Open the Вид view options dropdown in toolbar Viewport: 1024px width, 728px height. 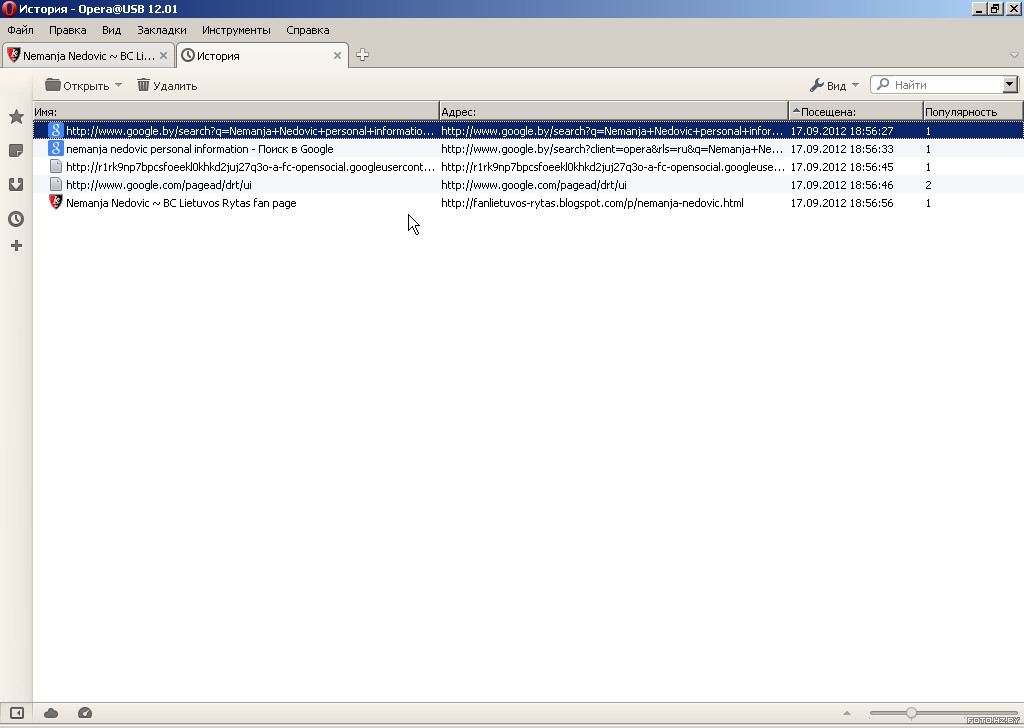click(x=835, y=85)
